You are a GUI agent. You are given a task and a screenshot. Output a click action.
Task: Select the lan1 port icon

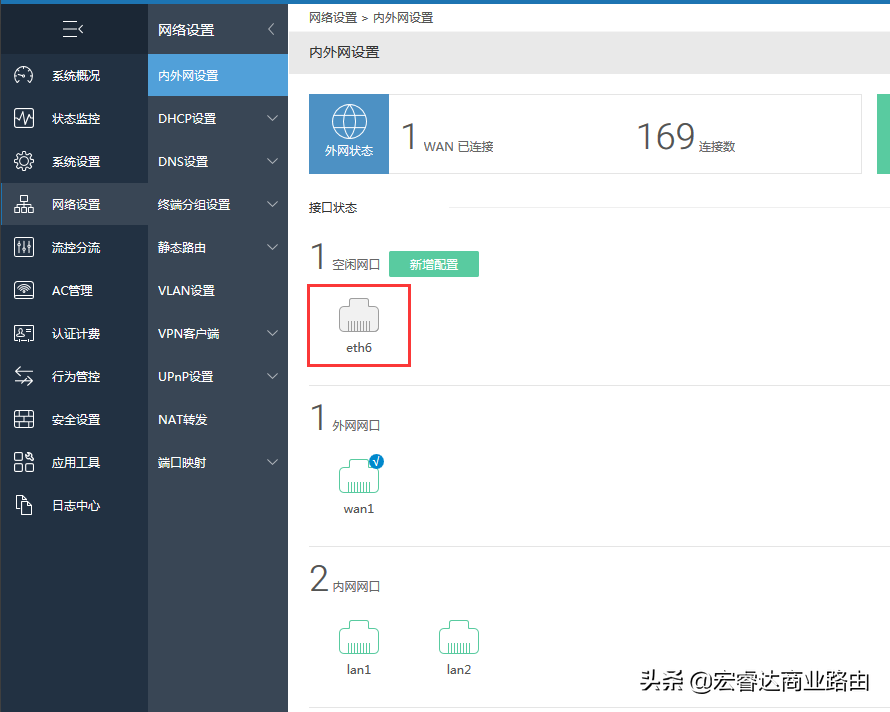click(x=359, y=637)
